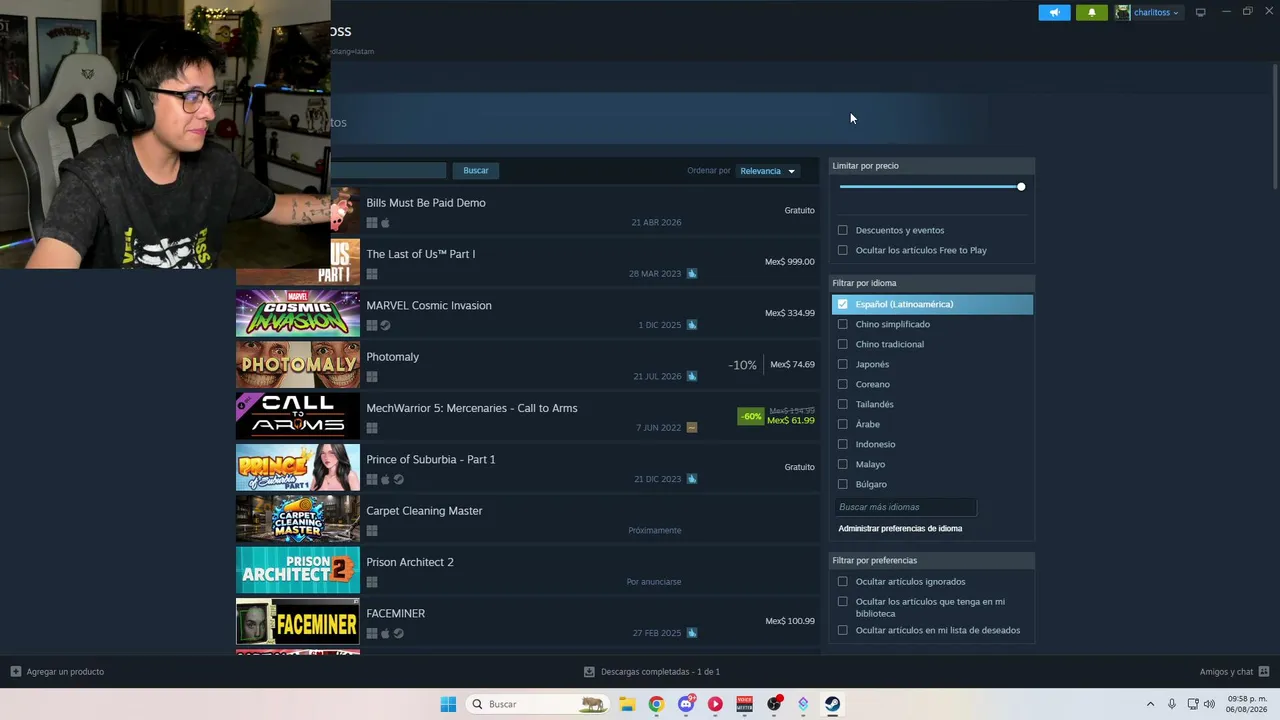Image resolution: width=1280 pixels, height=720 pixels.
Task: Click the -60% discount badge for MechWarrior 5
Action: click(751, 416)
